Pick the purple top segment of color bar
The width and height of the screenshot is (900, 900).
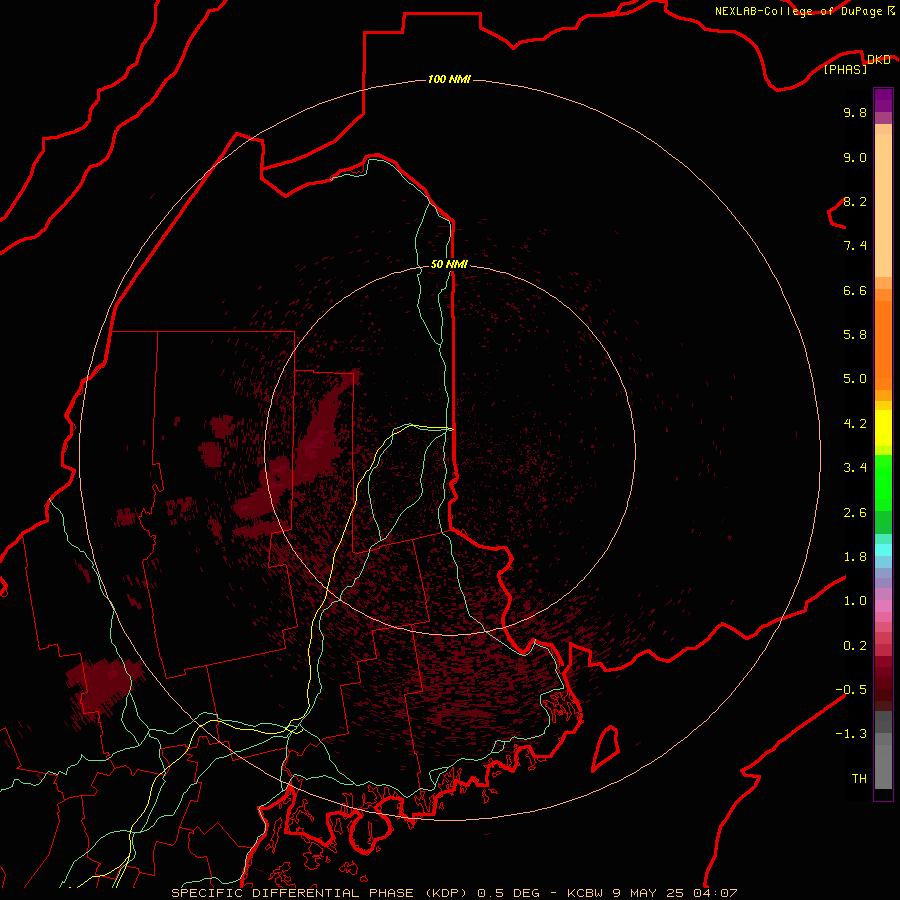tap(883, 100)
